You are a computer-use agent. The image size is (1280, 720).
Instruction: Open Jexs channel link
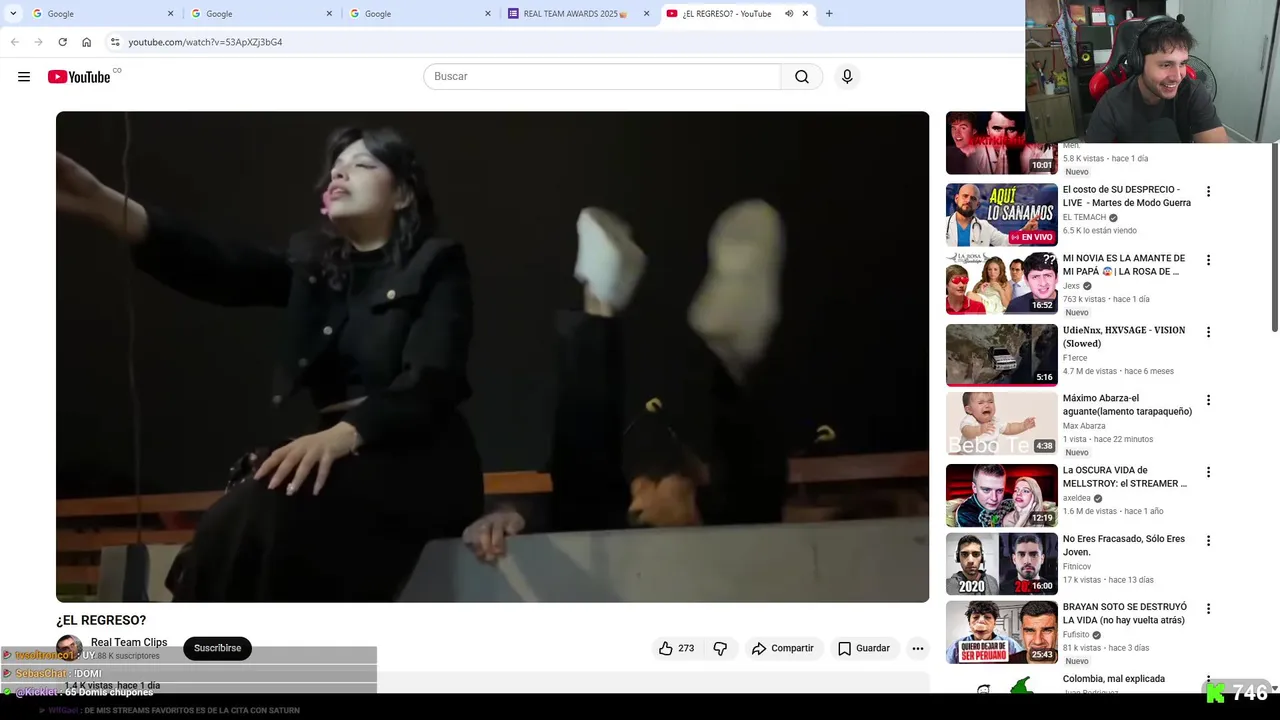1071,286
